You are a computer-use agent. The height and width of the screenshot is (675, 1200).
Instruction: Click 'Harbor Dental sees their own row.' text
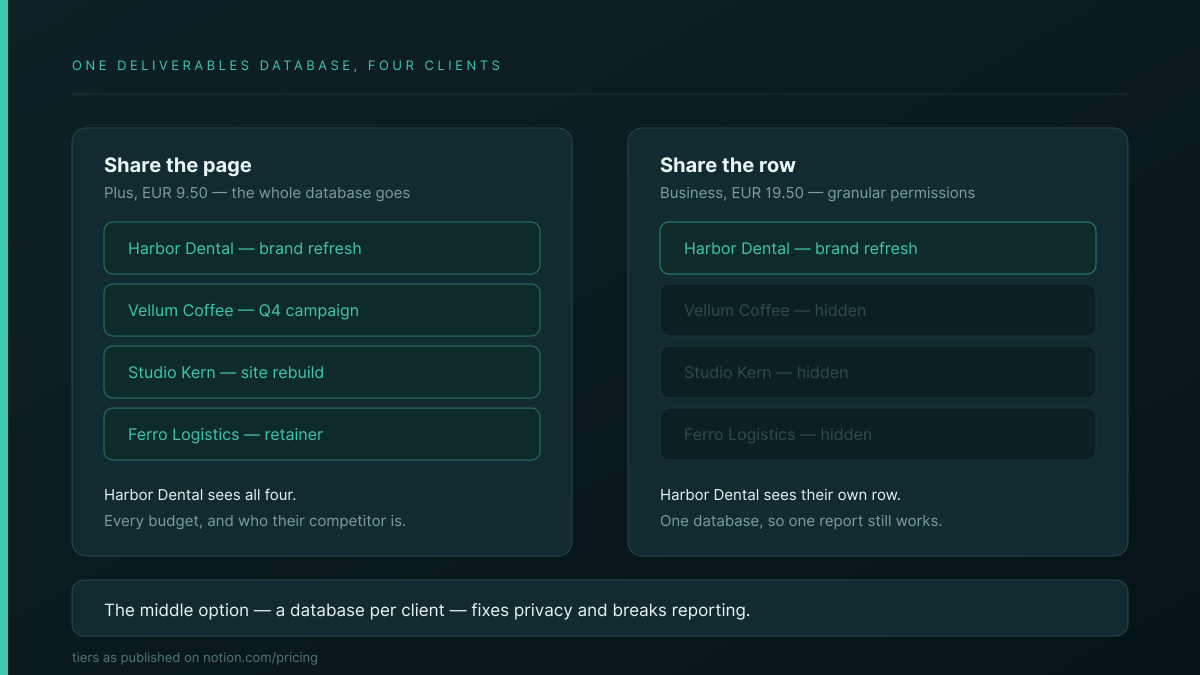pos(780,495)
